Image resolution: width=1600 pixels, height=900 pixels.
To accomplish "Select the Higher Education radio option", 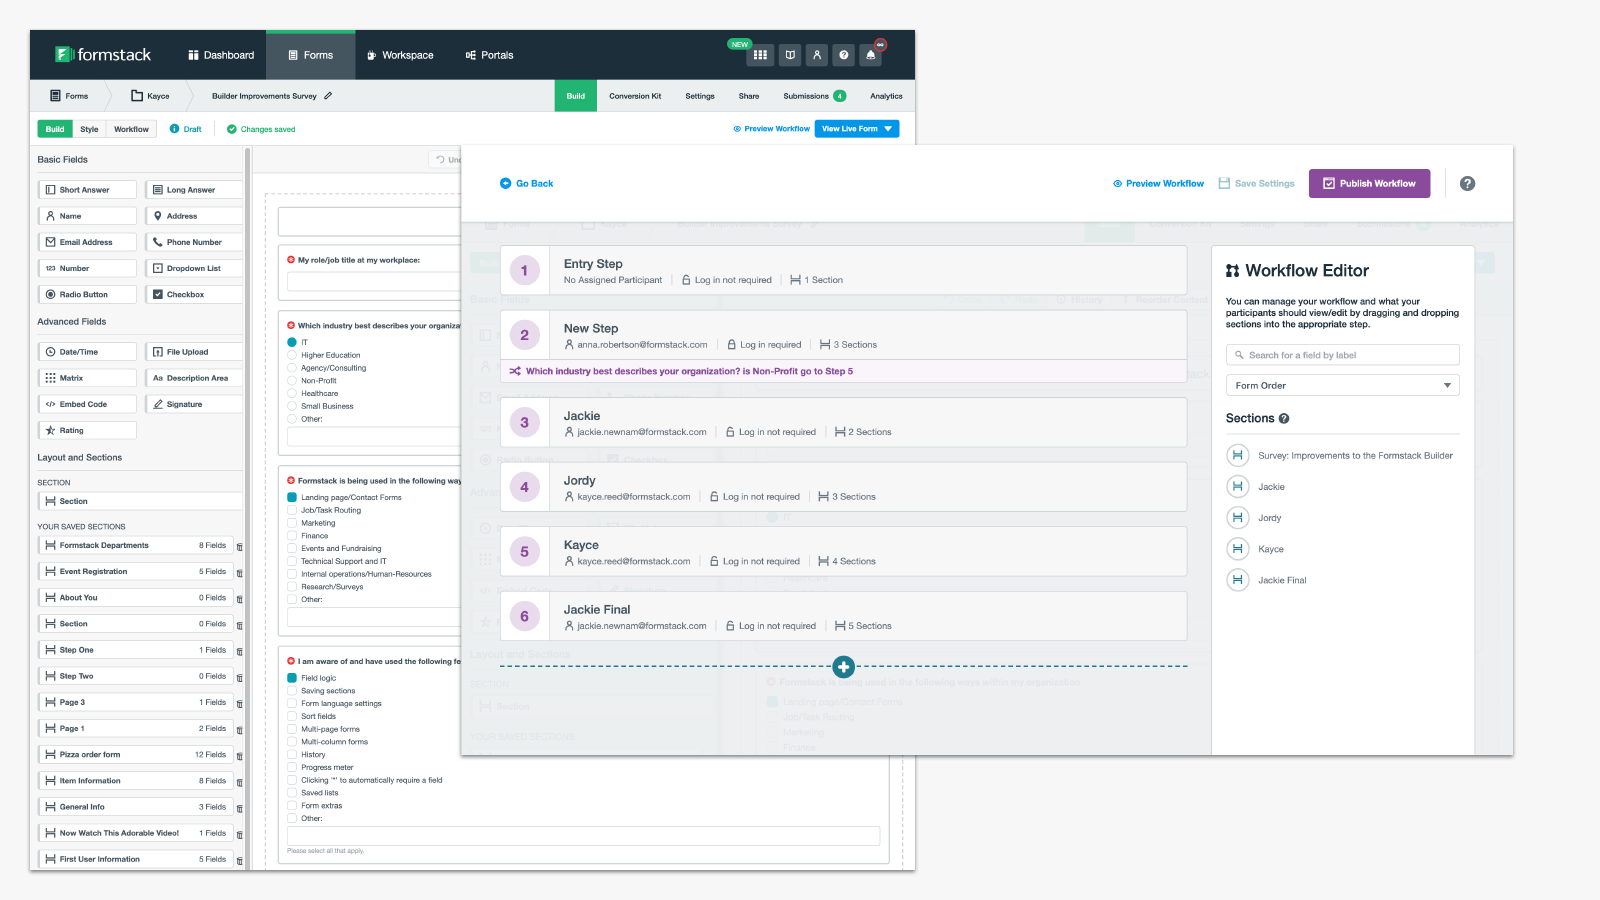I will (x=292, y=355).
